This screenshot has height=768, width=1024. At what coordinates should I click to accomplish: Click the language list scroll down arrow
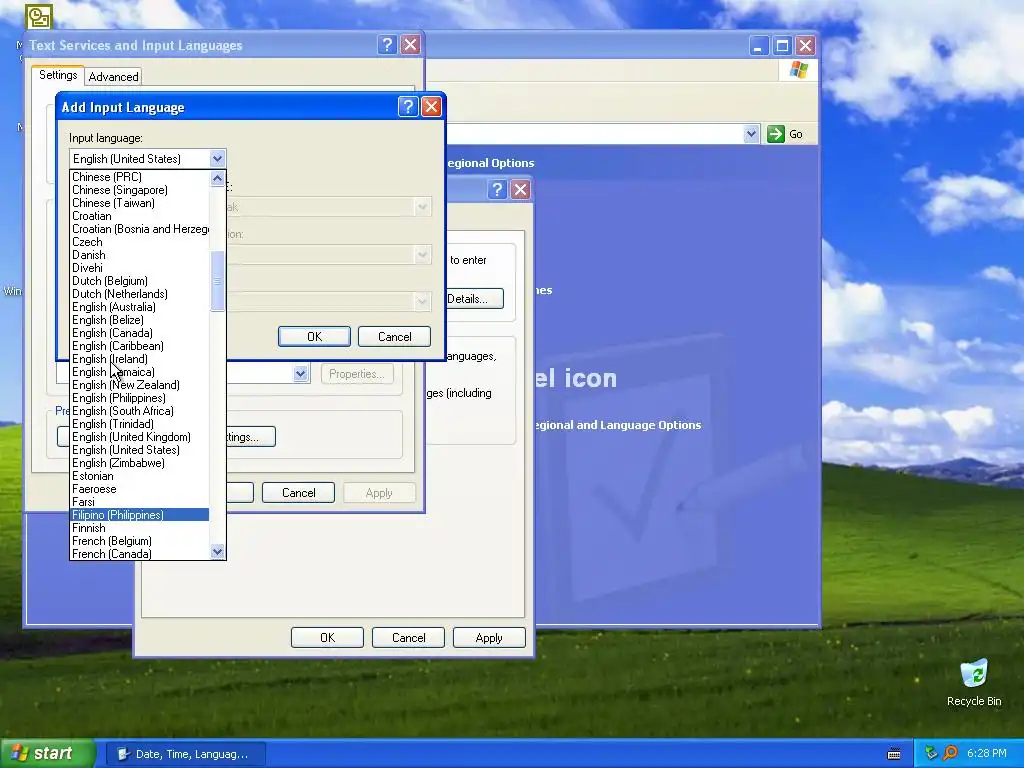[x=217, y=552]
